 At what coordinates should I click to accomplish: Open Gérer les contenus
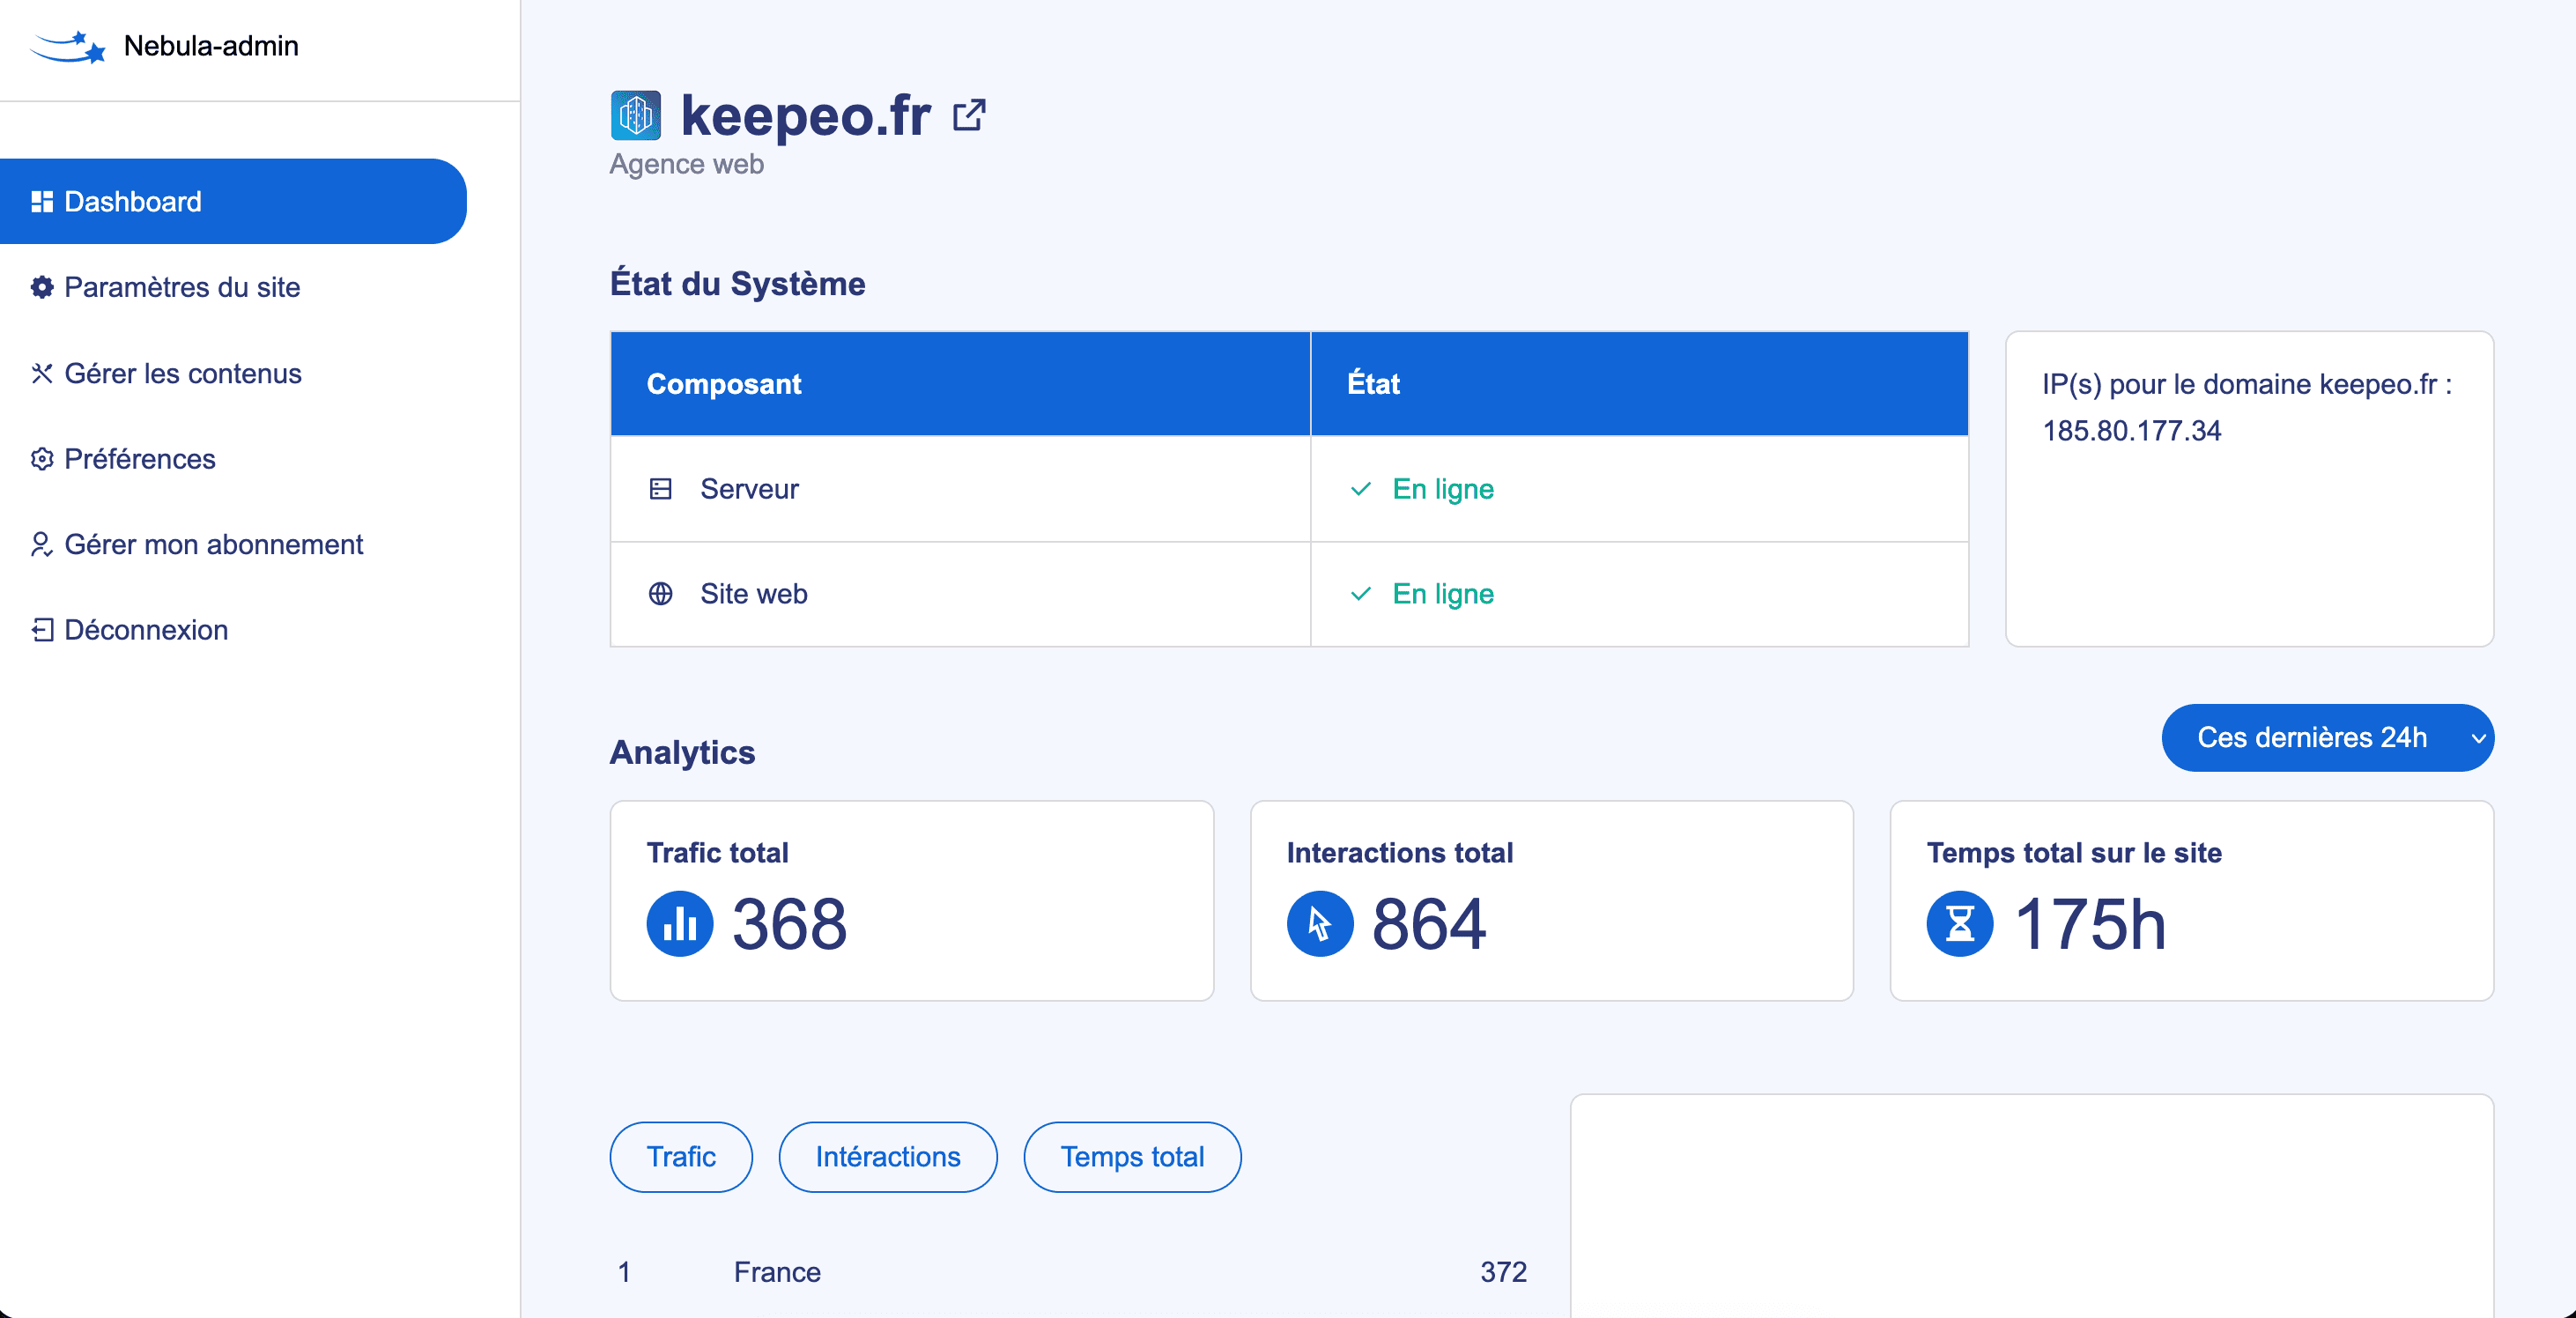point(166,373)
